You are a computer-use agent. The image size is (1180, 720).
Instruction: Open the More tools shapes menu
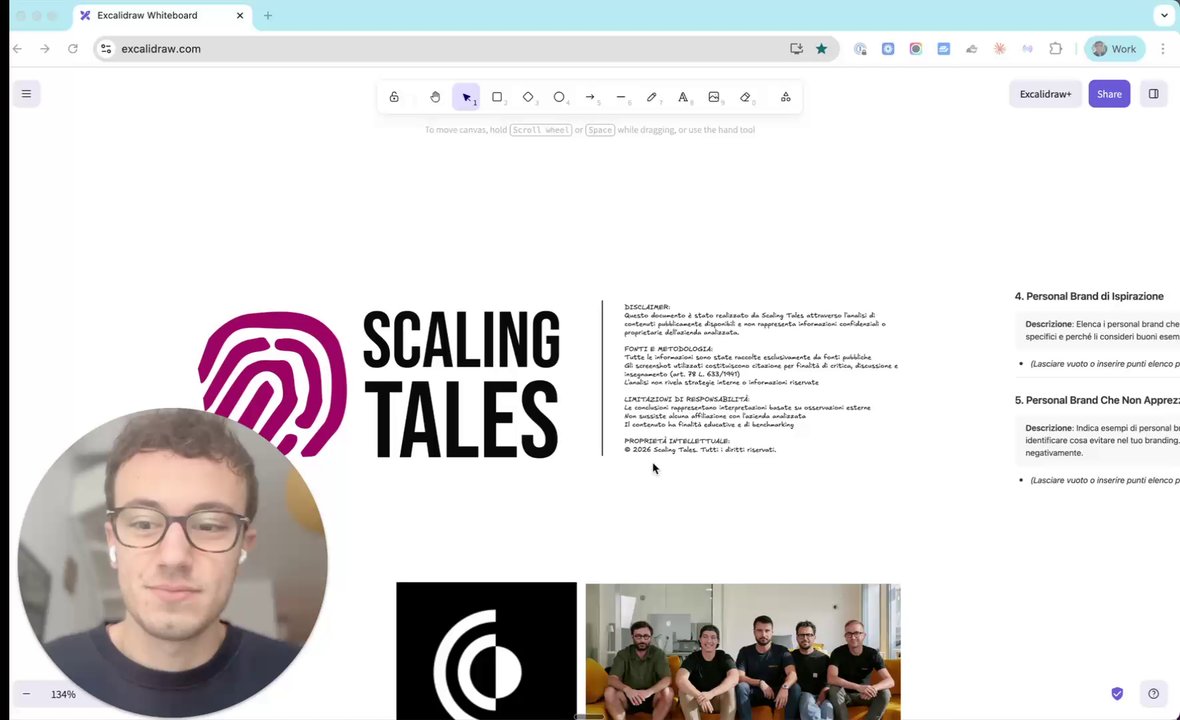pos(786,97)
